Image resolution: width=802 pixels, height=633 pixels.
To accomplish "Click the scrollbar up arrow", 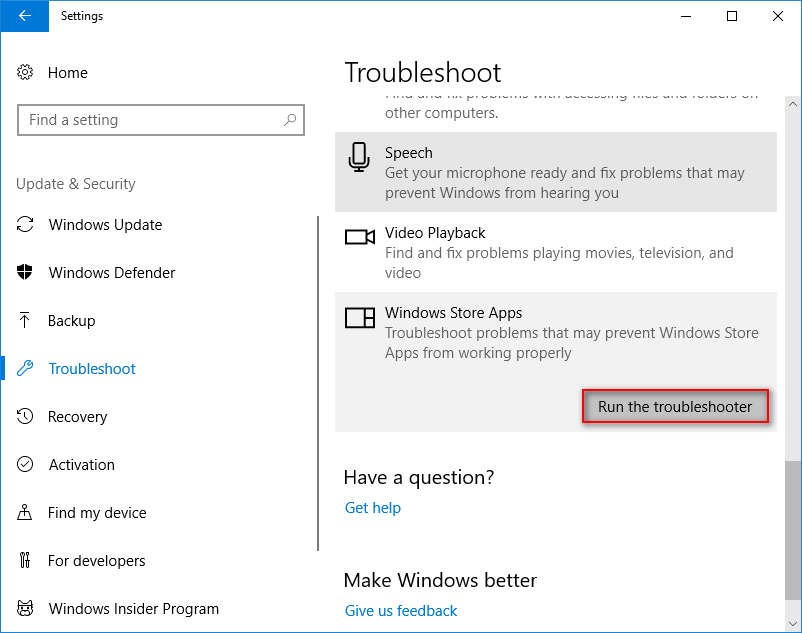I will tap(792, 103).
